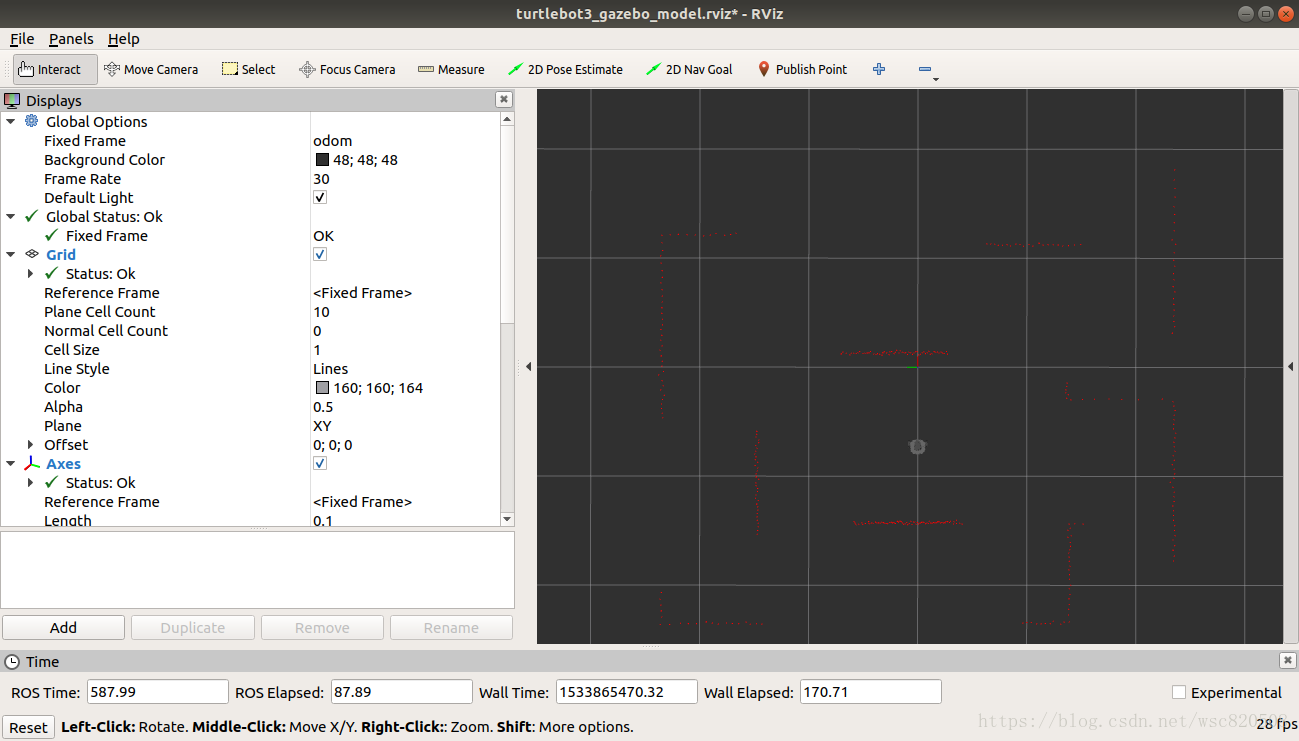This screenshot has height=741, width=1299.
Task: Select the 2D Pose Estimate tool
Action: pos(565,69)
